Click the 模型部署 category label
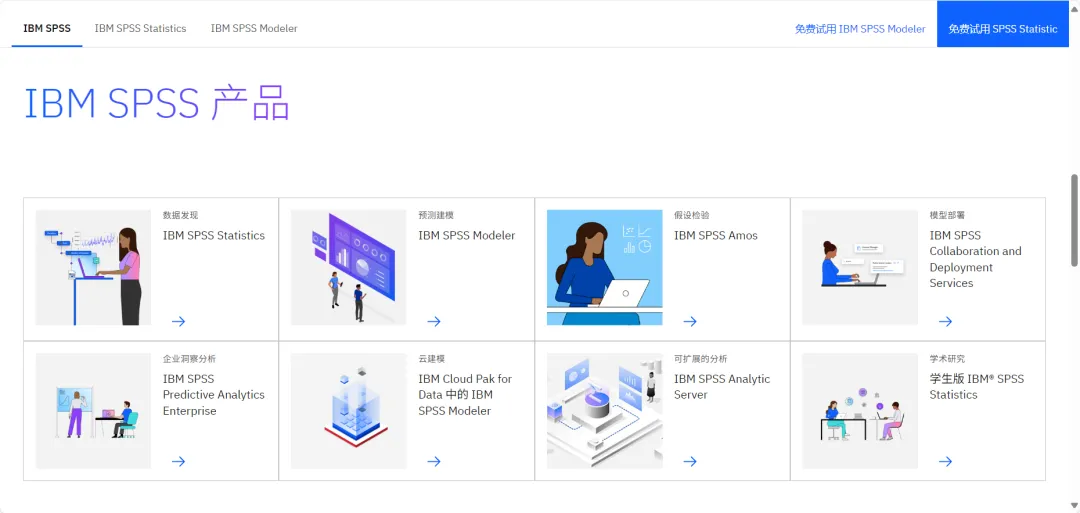1080x513 pixels. pos(947,216)
